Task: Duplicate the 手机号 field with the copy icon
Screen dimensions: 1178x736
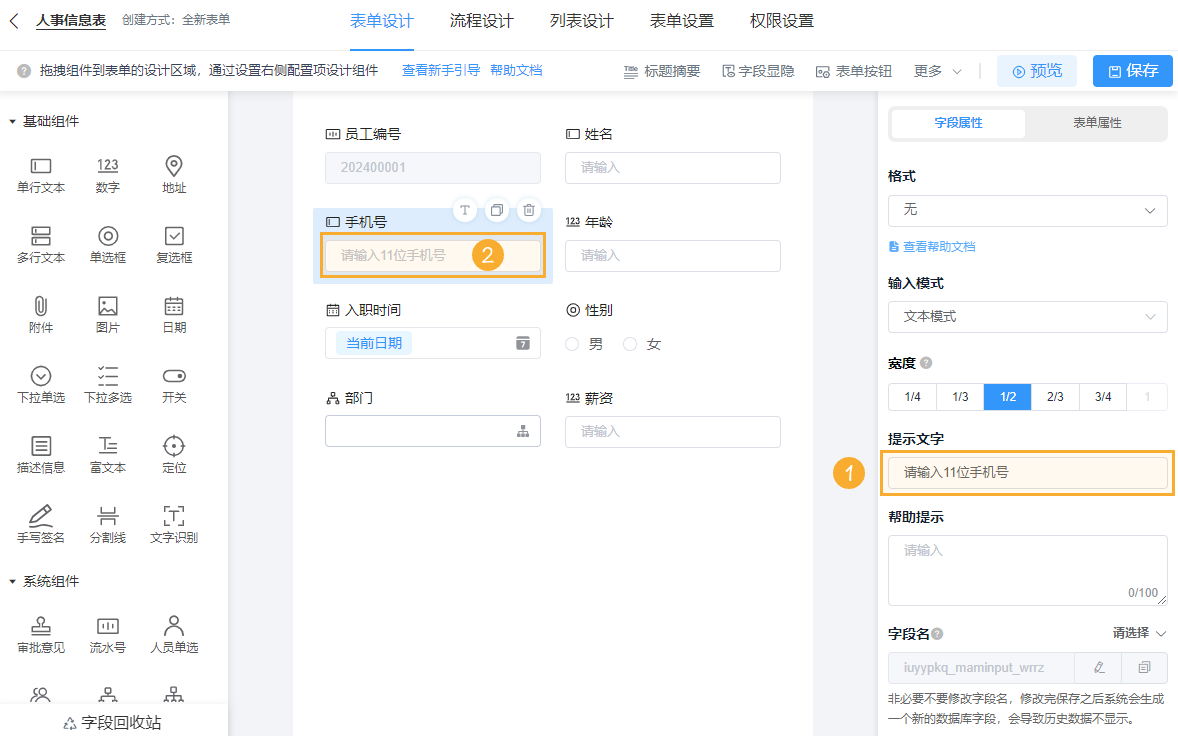Action: click(496, 210)
